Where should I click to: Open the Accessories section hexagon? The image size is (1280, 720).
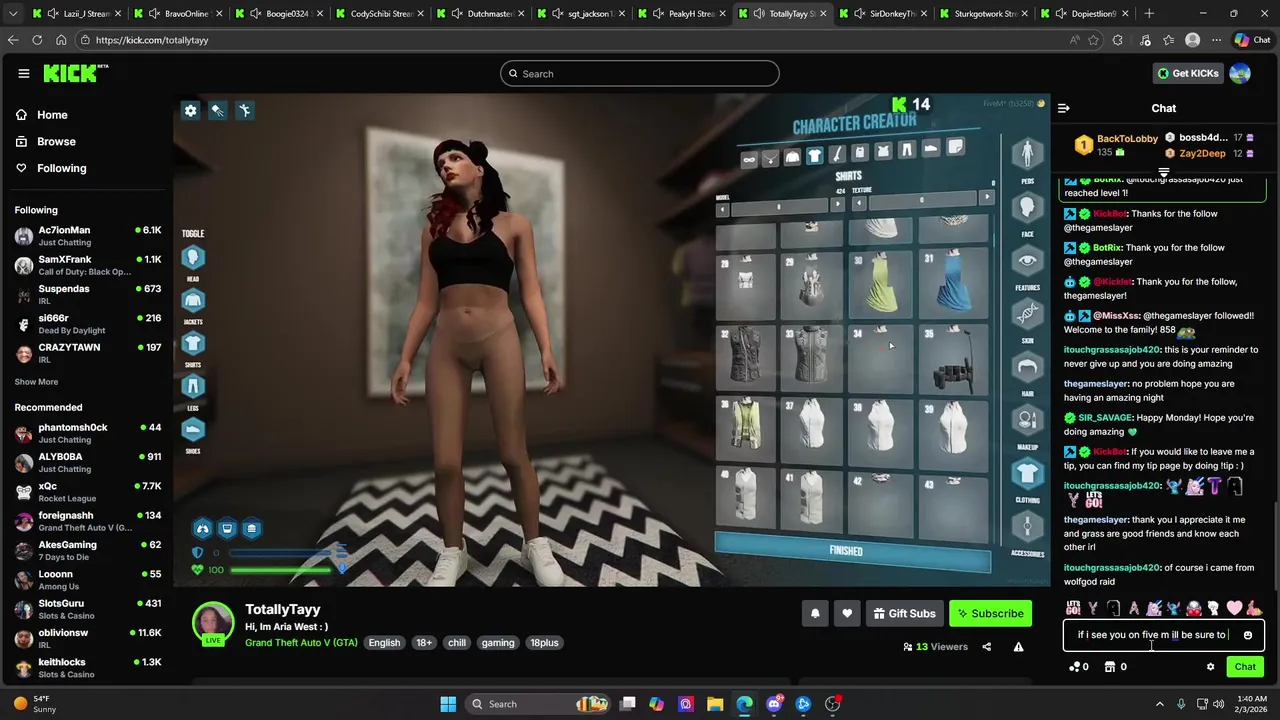1027,527
